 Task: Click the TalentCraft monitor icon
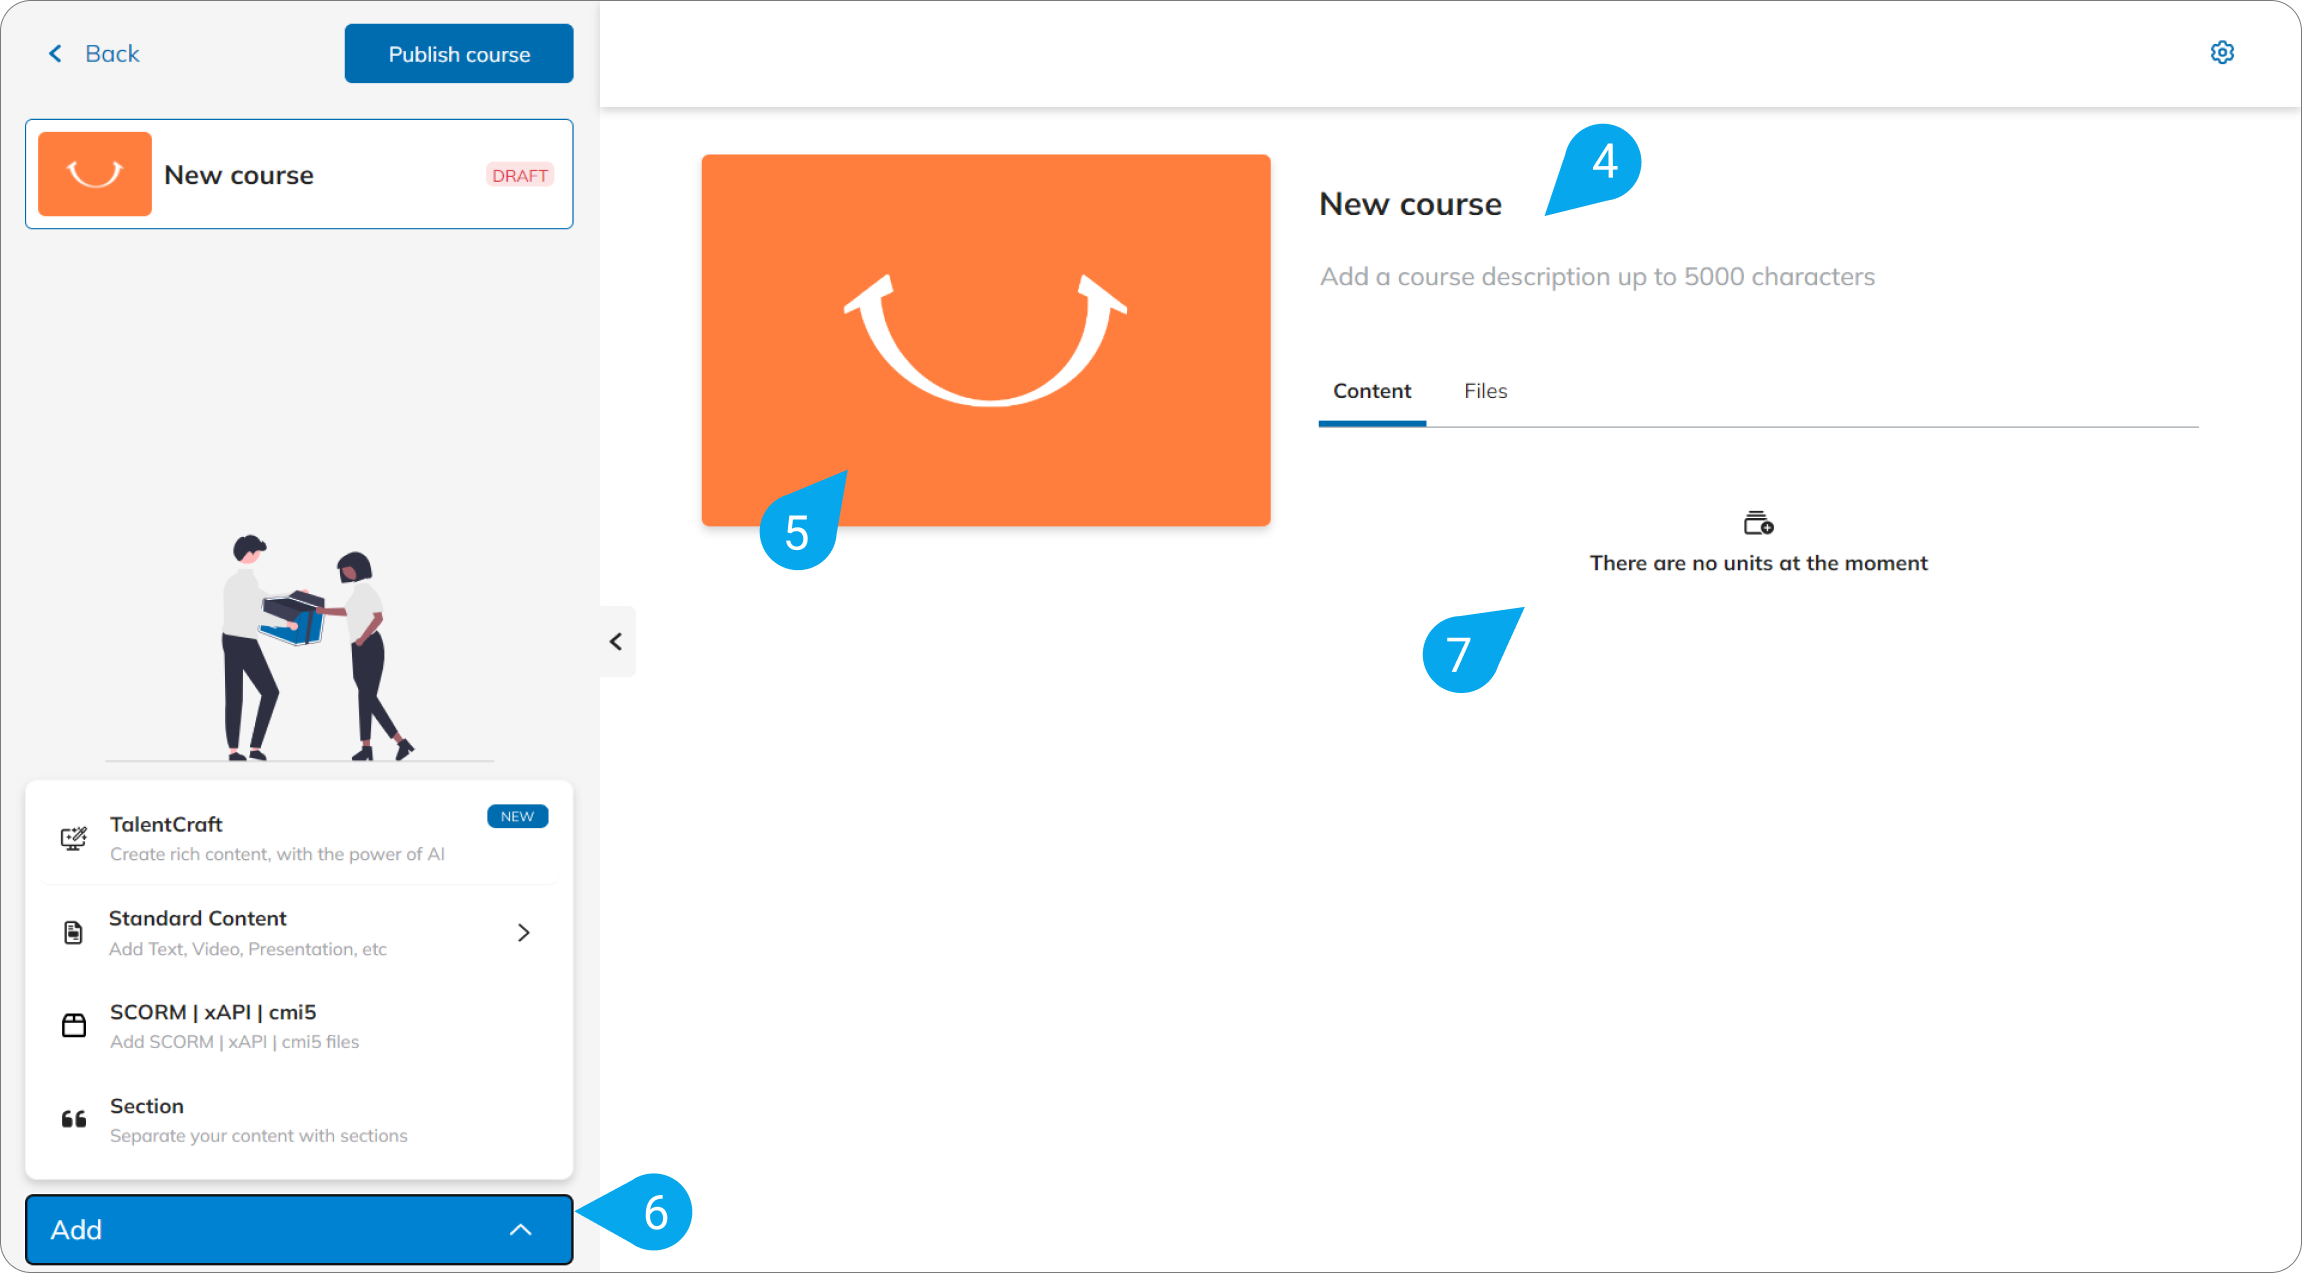tap(74, 838)
